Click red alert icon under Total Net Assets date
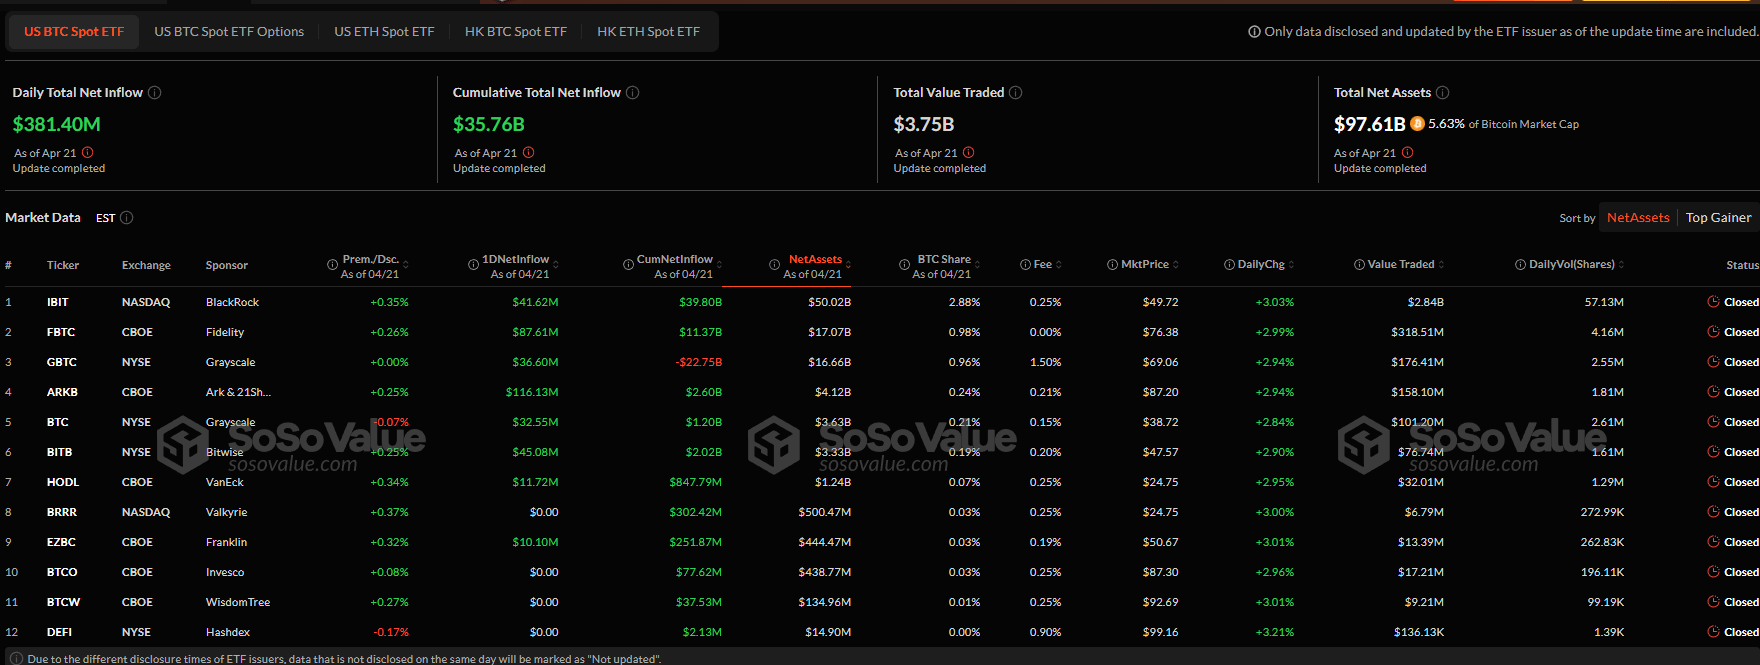 click(1408, 153)
